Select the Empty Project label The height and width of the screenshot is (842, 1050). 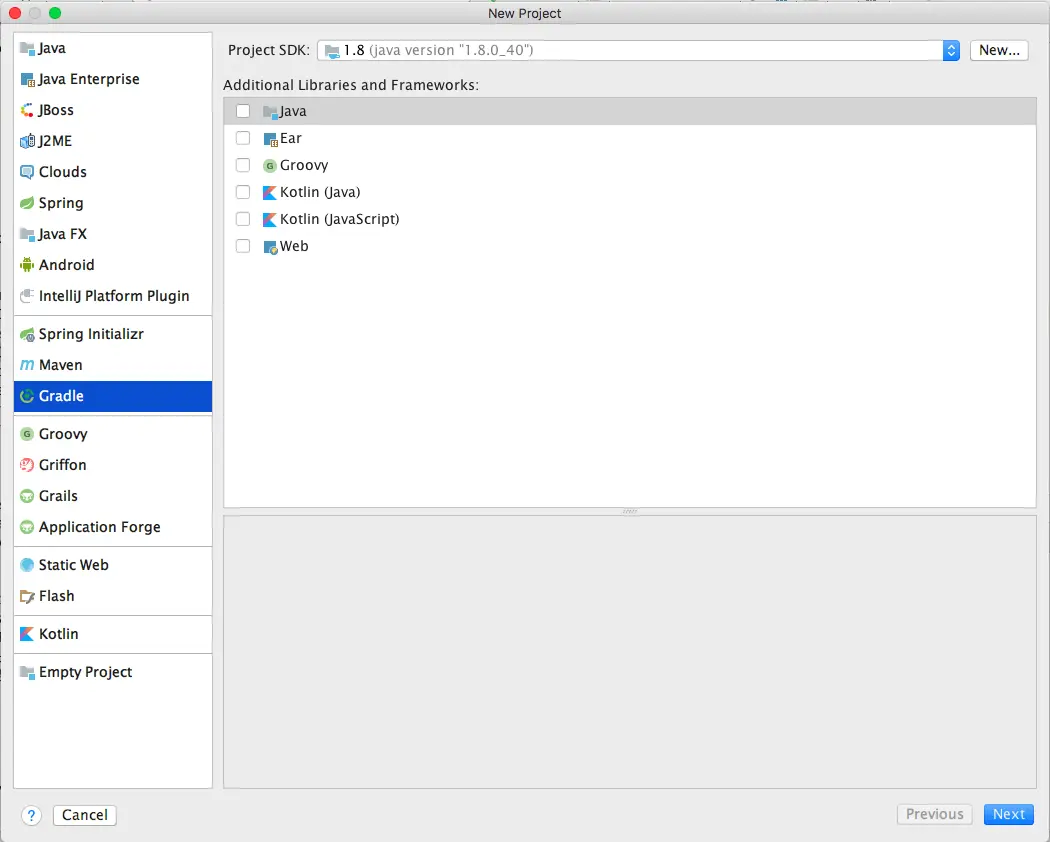pyautogui.click(x=86, y=672)
